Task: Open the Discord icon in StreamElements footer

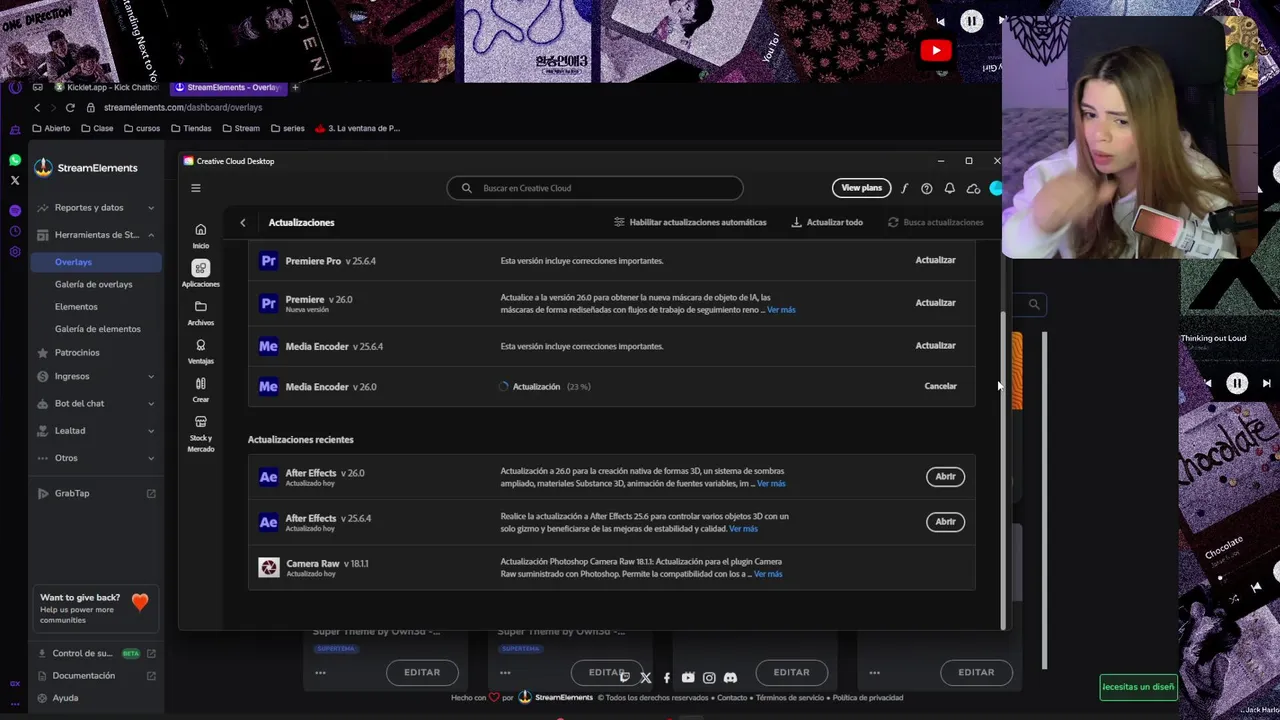Action: click(730, 678)
